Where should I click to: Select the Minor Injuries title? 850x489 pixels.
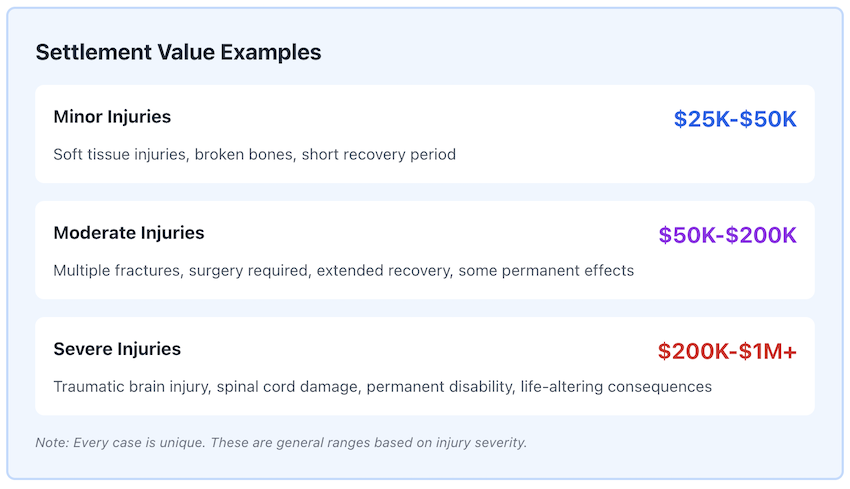pos(112,117)
